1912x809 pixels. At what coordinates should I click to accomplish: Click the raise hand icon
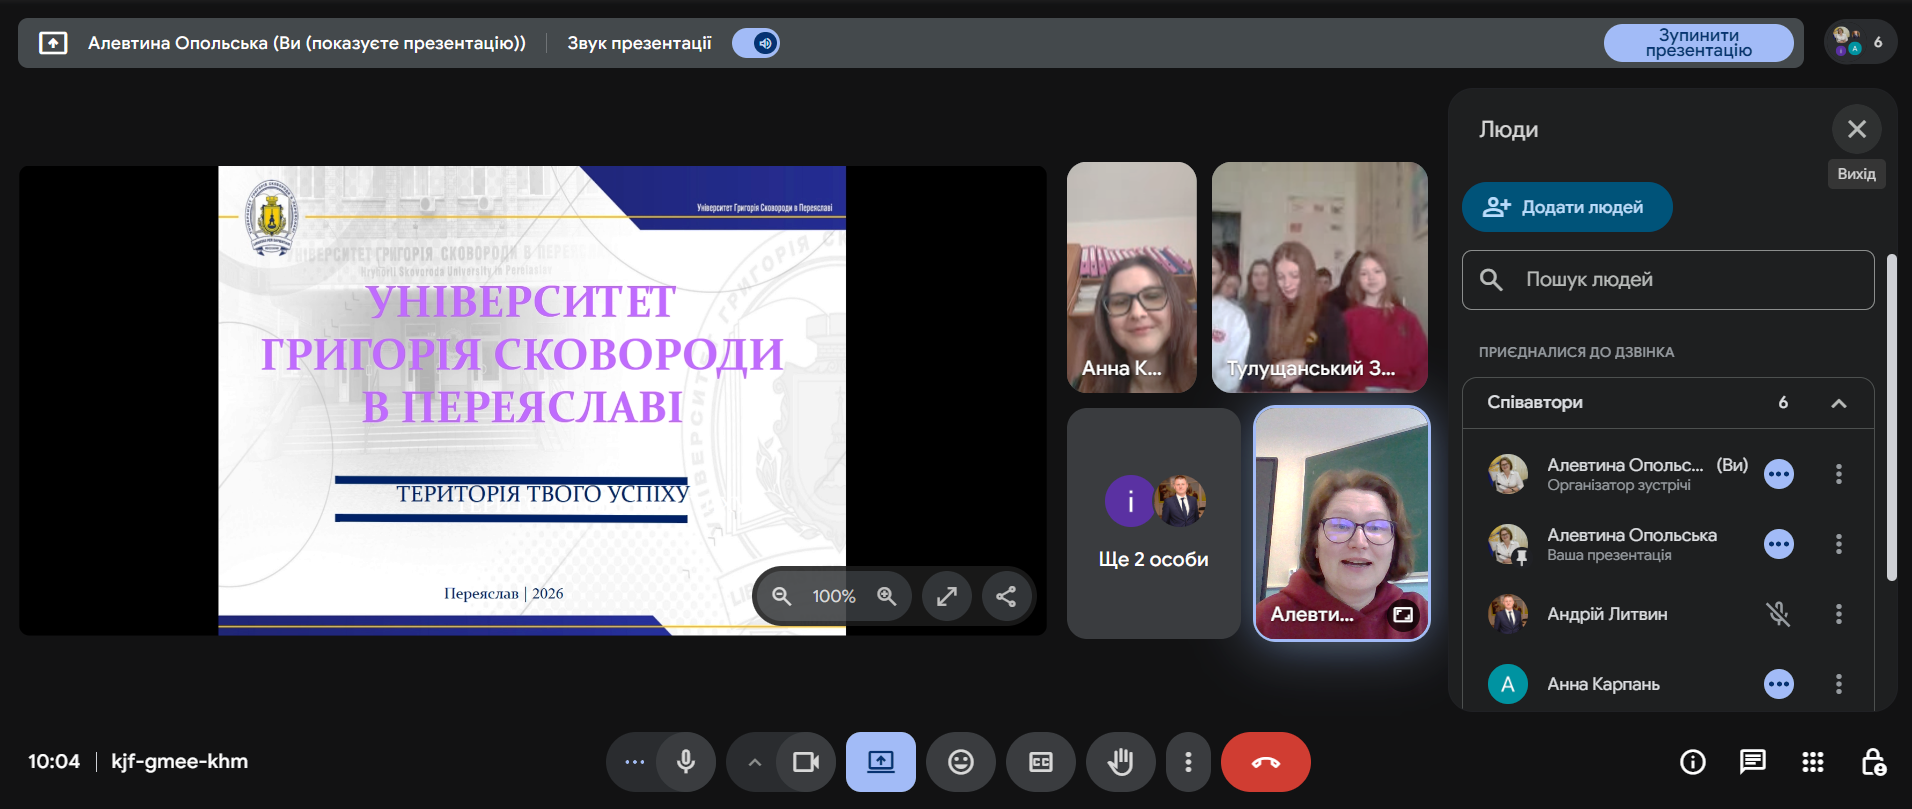tap(1120, 762)
